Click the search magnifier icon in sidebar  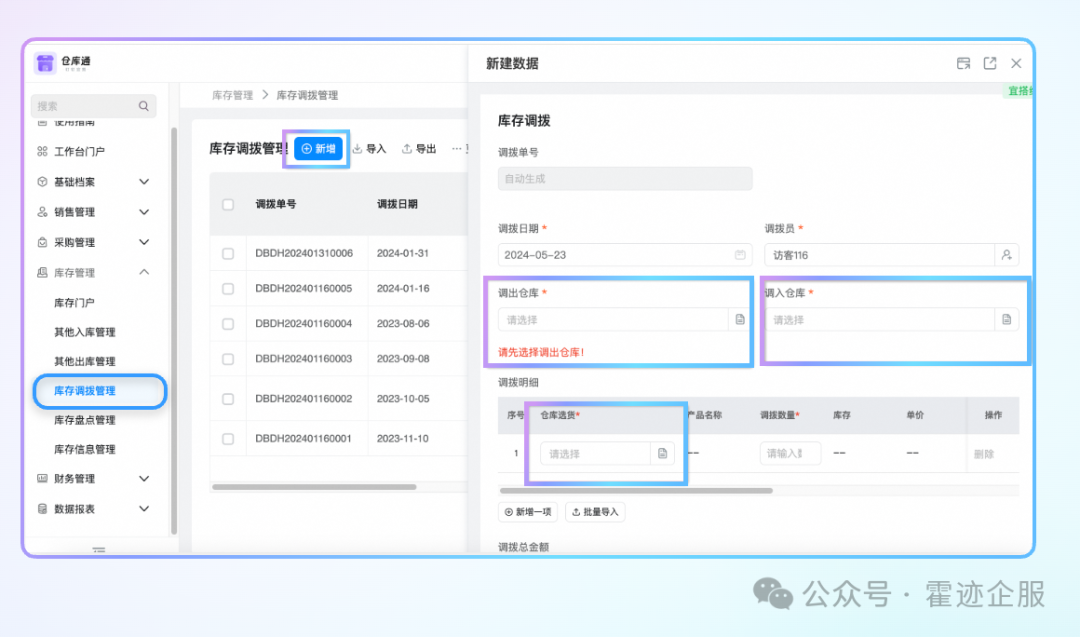144,106
